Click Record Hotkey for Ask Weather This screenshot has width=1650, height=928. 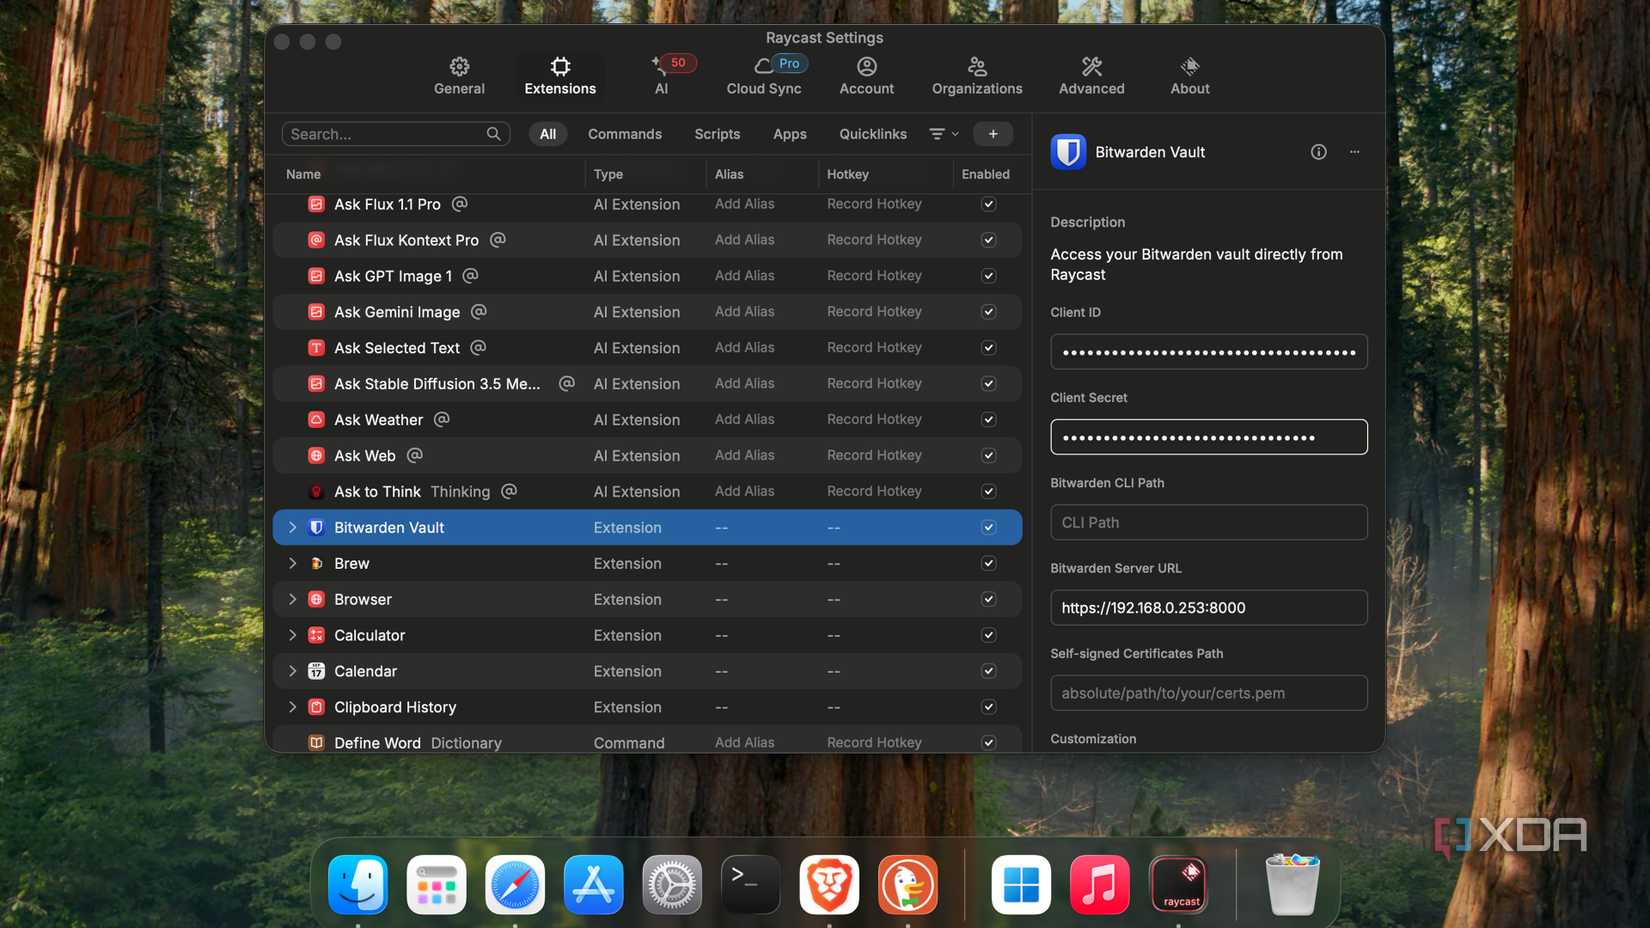pyautogui.click(x=874, y=419)
